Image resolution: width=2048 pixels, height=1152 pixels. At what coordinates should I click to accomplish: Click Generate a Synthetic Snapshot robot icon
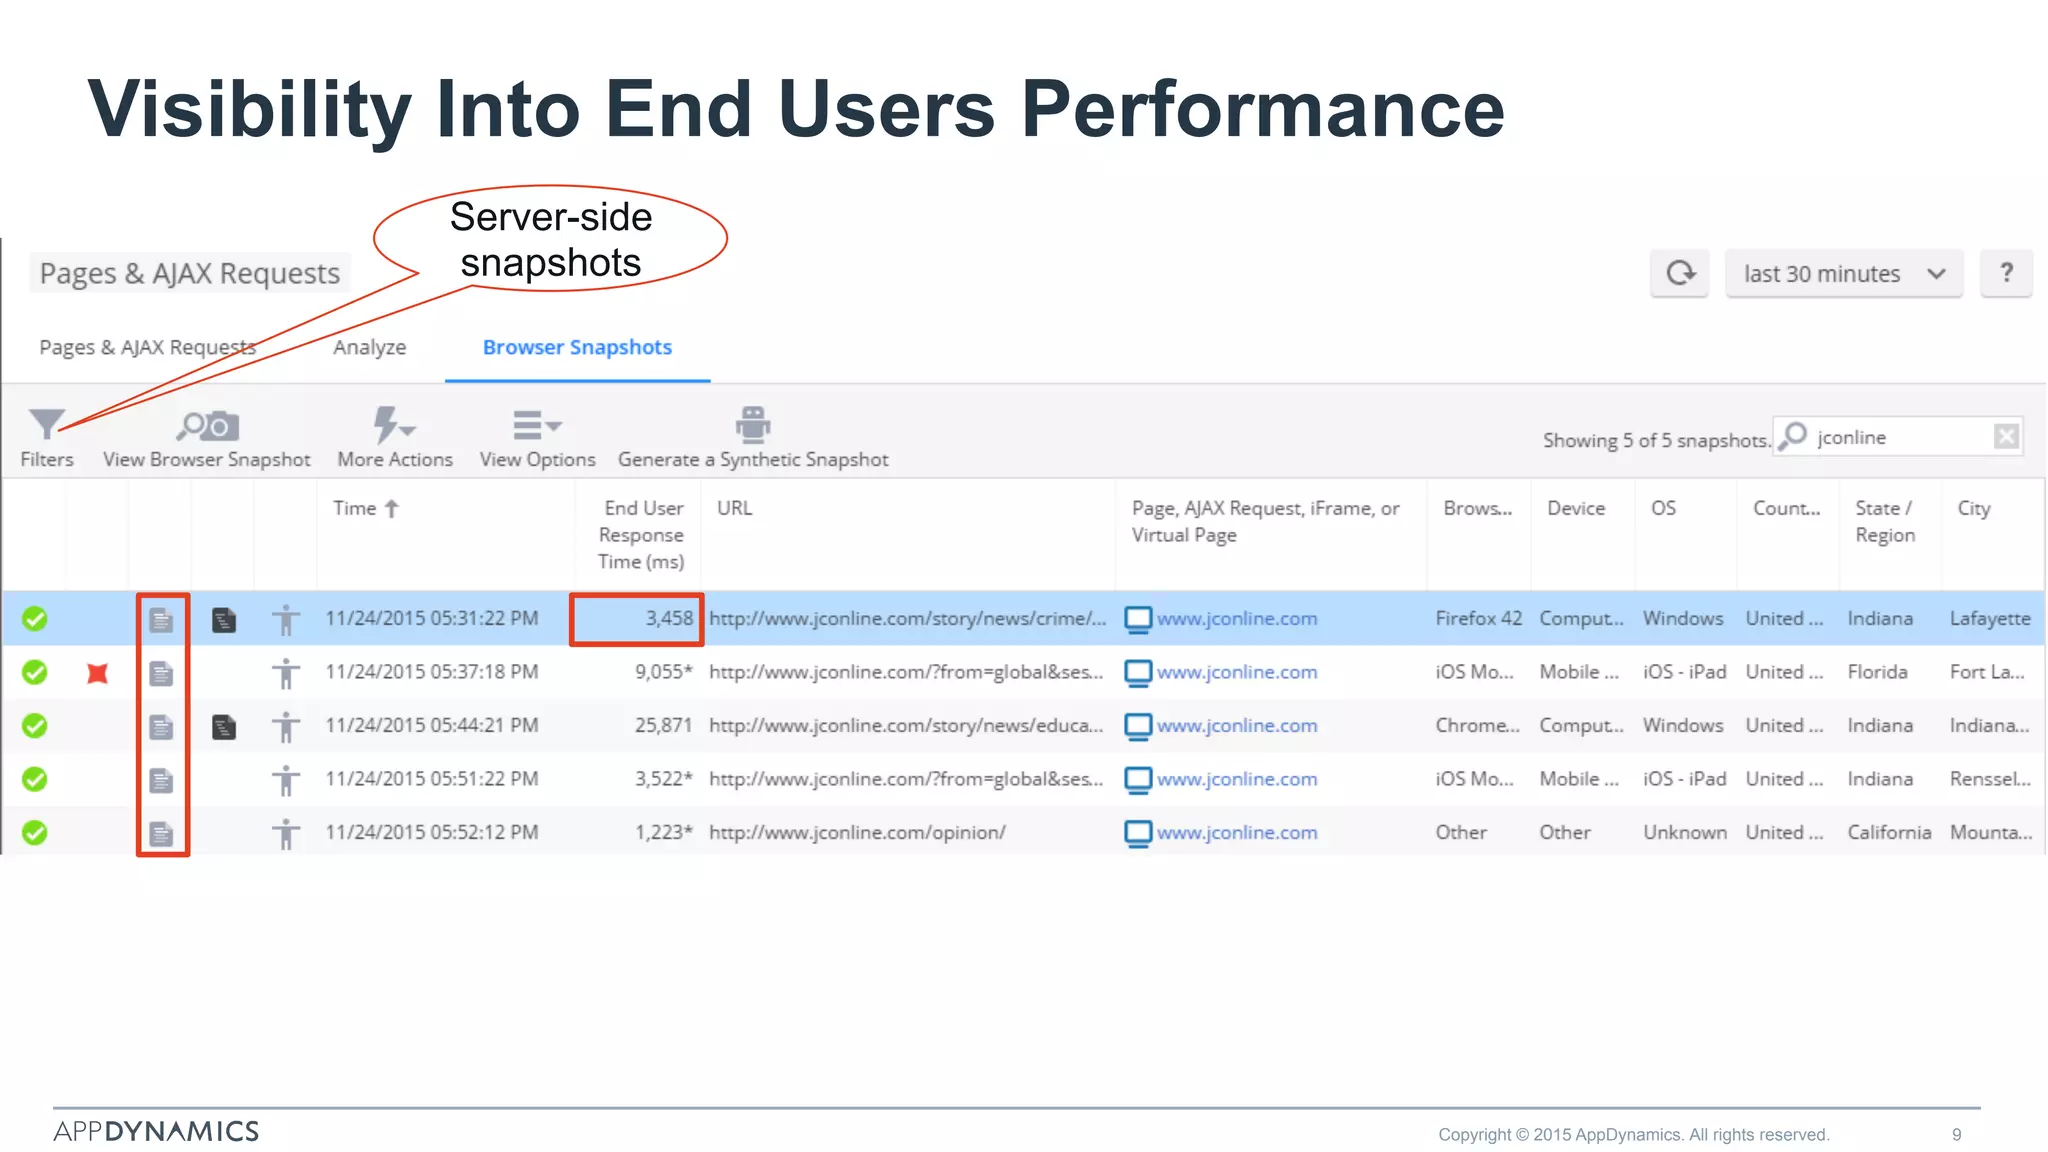753,424
